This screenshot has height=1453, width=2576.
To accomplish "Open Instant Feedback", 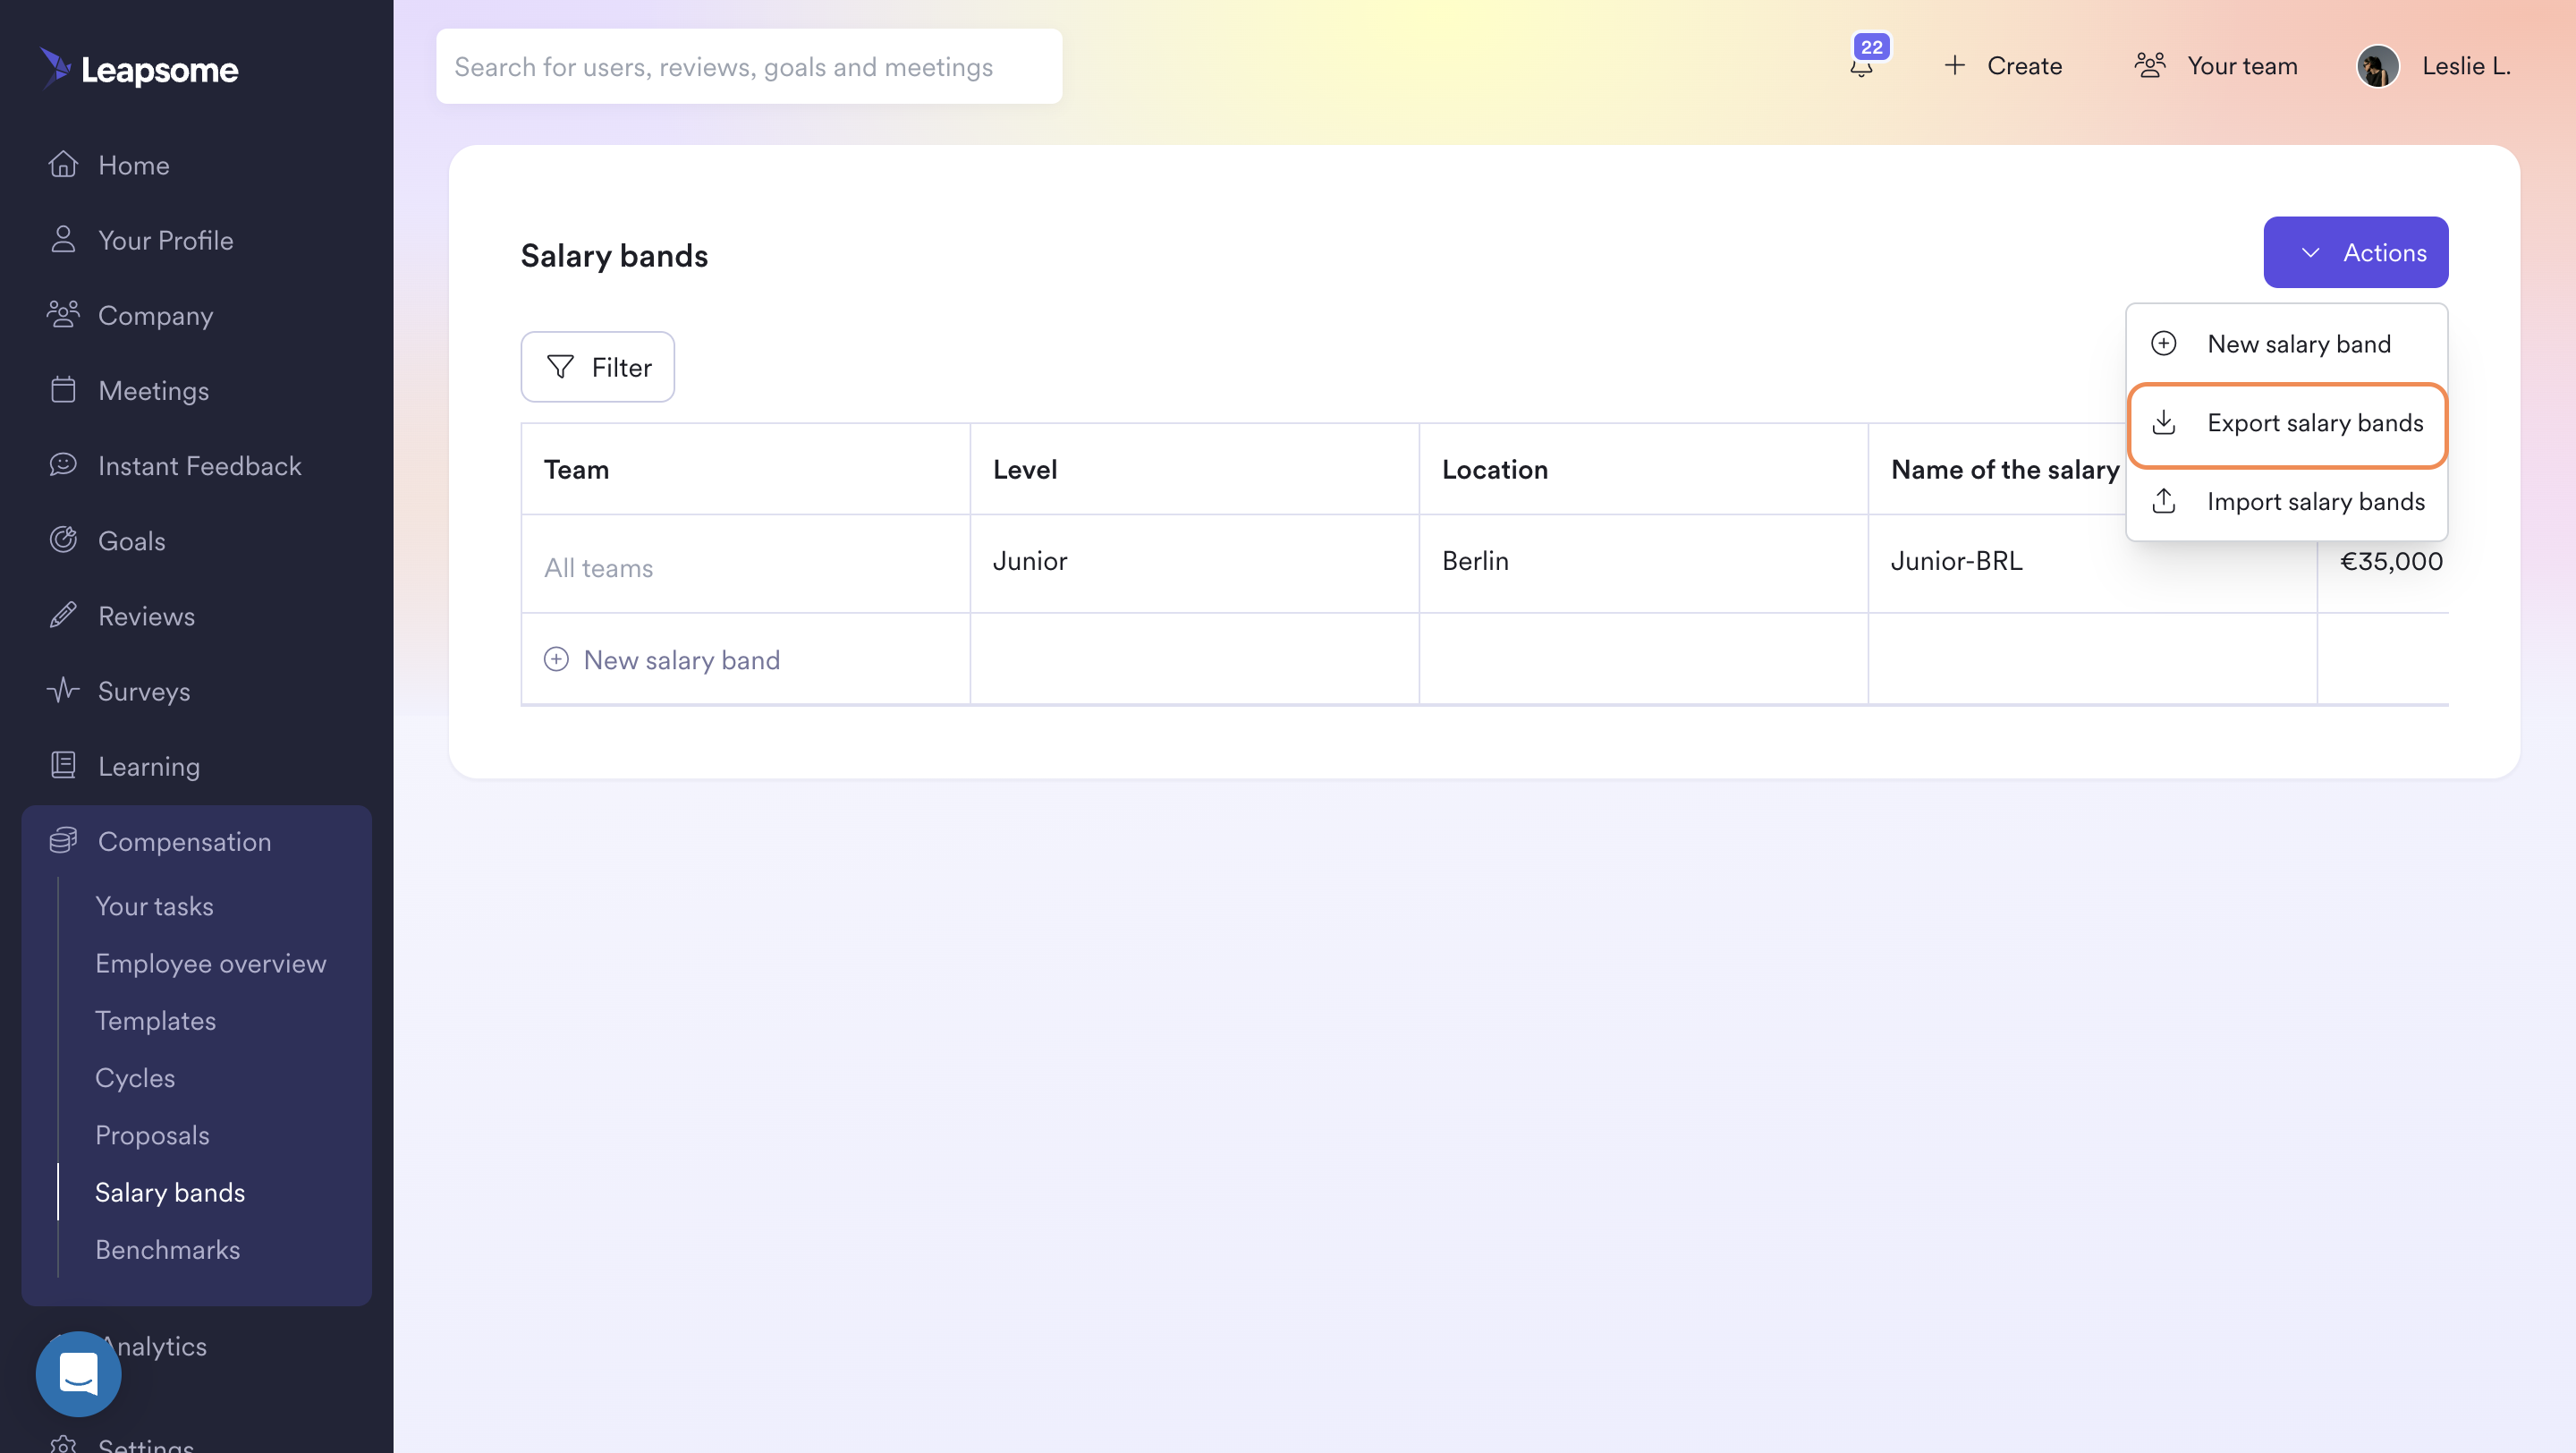I will pos(200,466).
